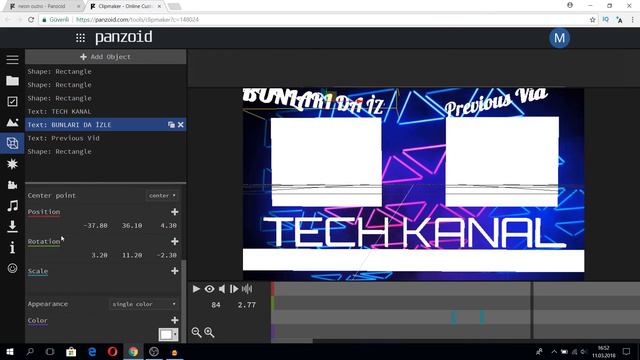Open the checkbox settings panel in sidebar
Screen dimensions: 640x360
12,101
